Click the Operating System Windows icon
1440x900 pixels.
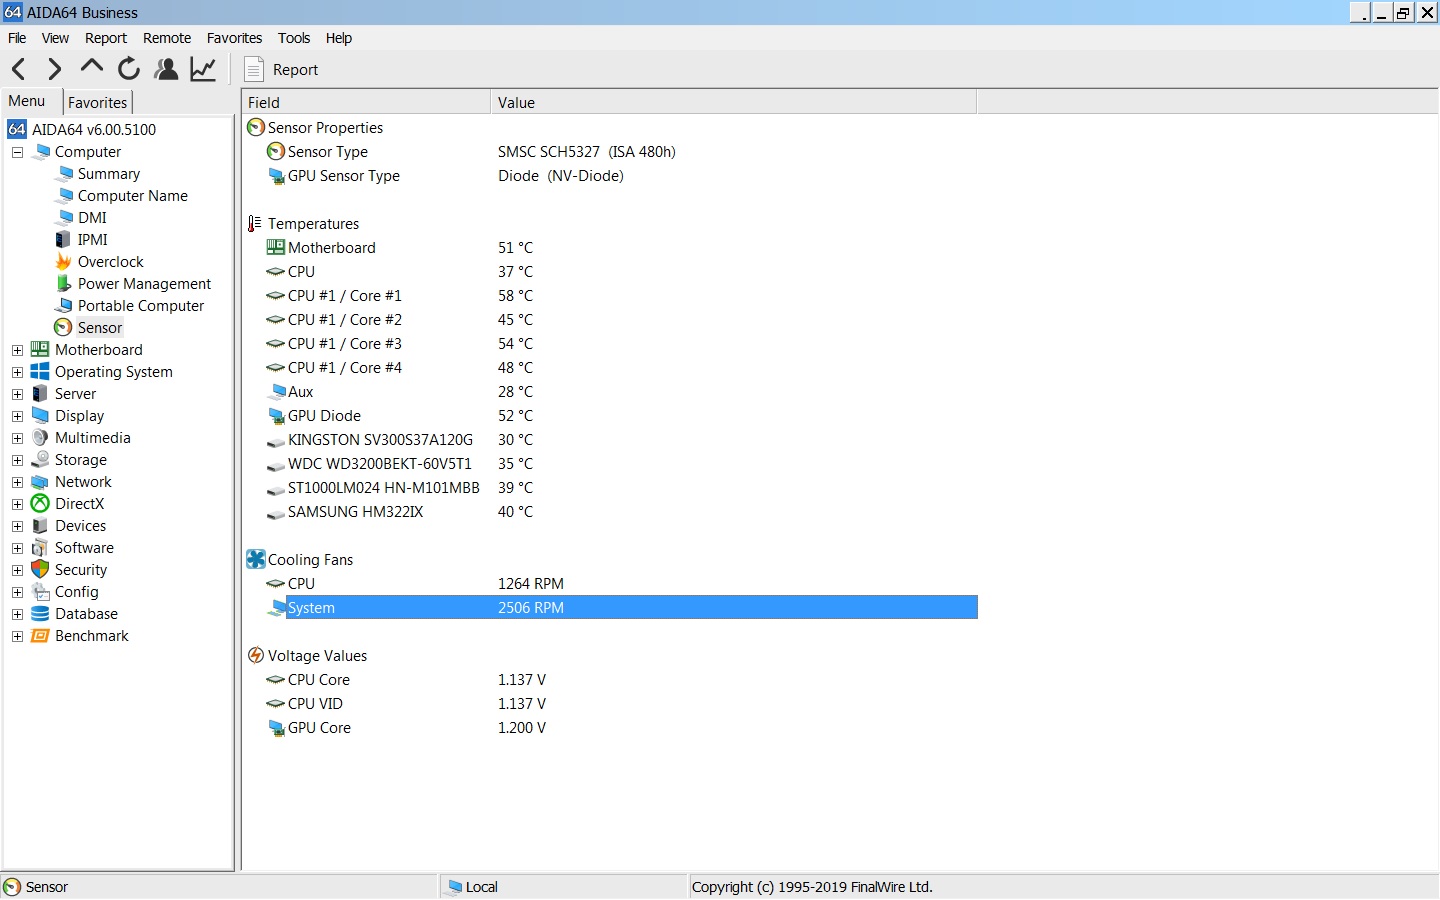(40, 371)
